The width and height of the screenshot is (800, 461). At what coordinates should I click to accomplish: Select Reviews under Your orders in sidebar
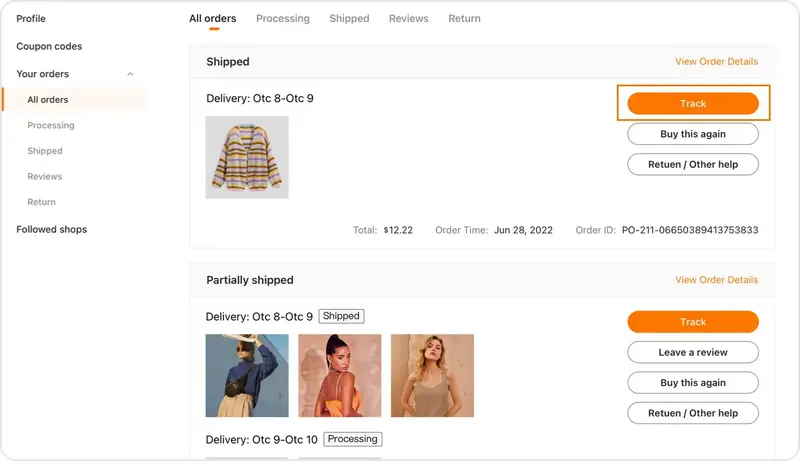45,176
